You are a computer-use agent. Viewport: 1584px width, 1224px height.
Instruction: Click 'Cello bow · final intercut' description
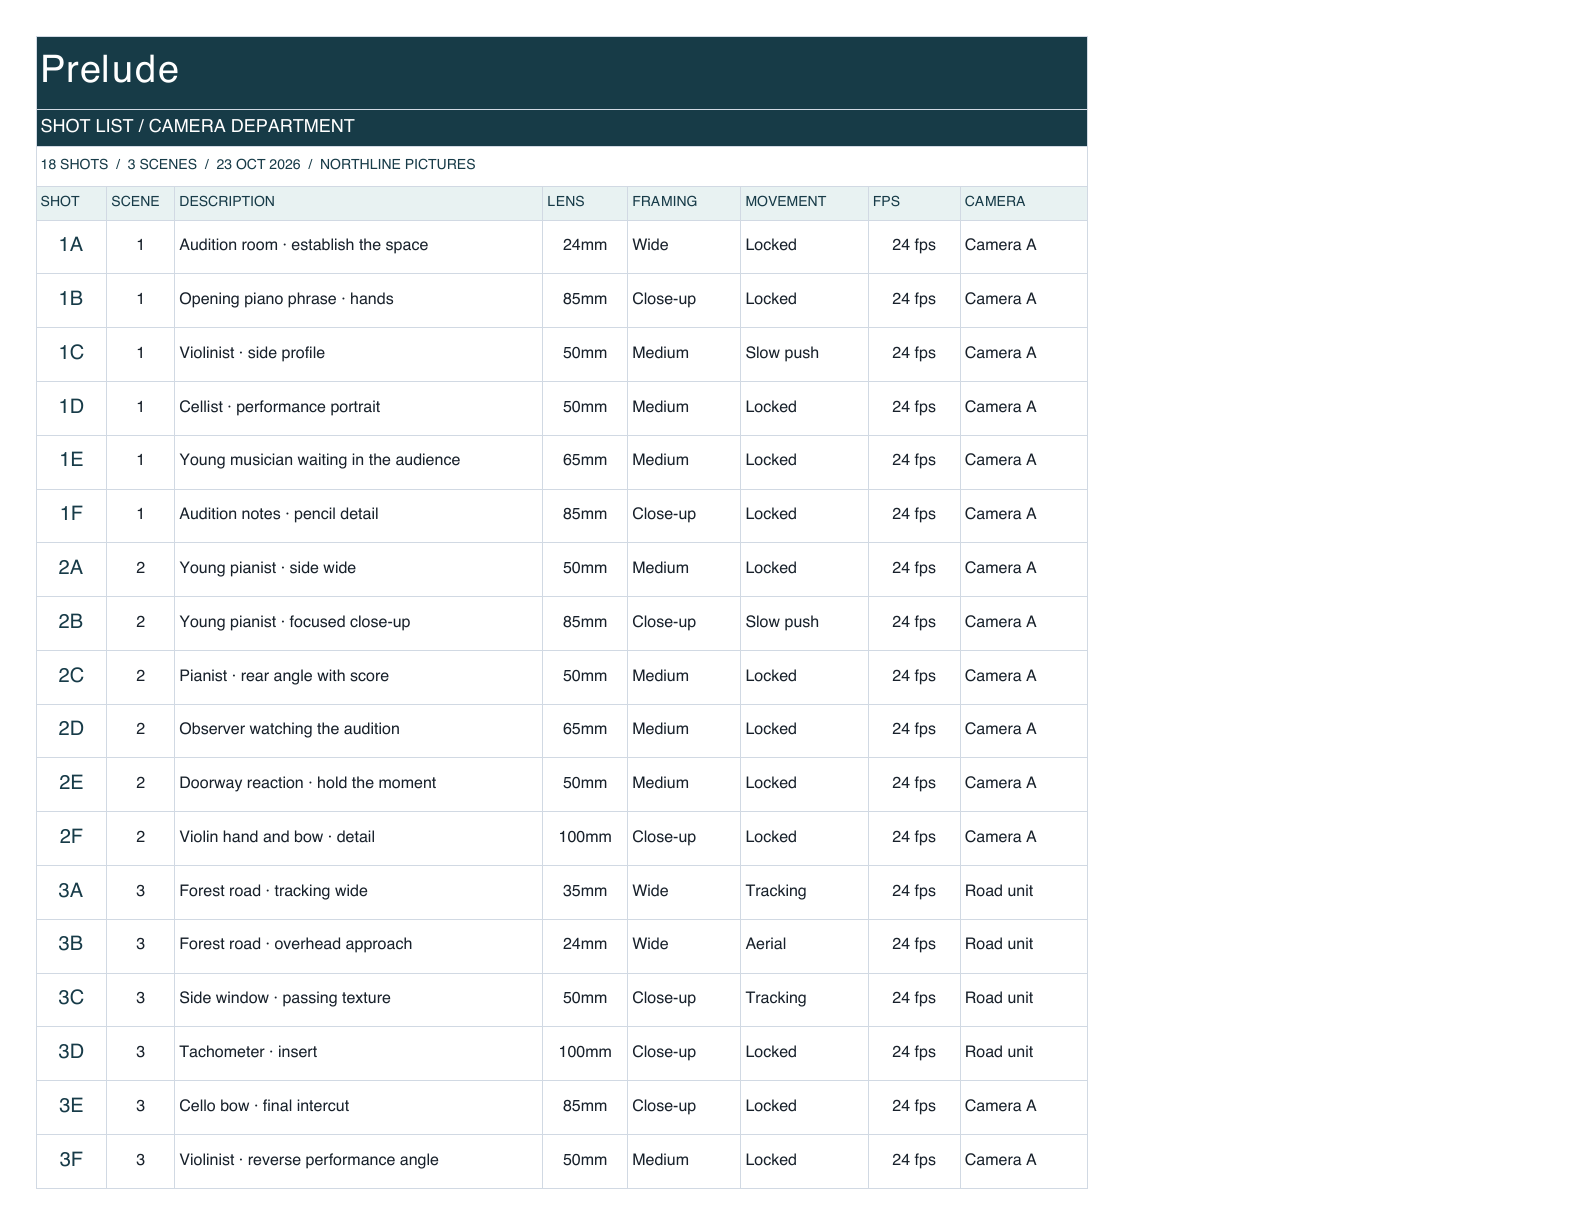(x=264, y=1106)
